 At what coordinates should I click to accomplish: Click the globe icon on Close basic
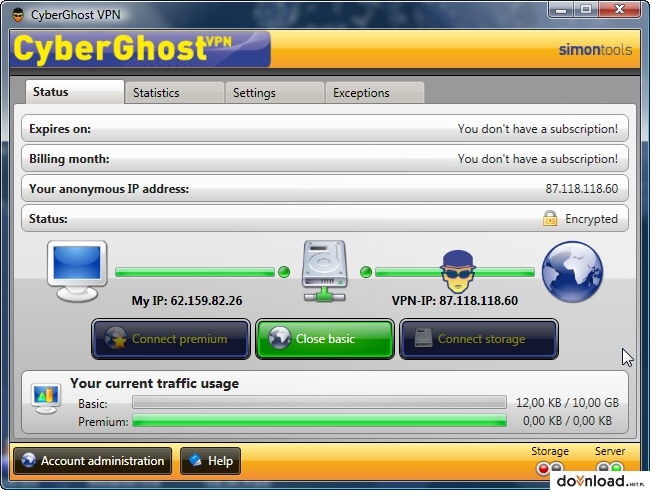[279, 338]
